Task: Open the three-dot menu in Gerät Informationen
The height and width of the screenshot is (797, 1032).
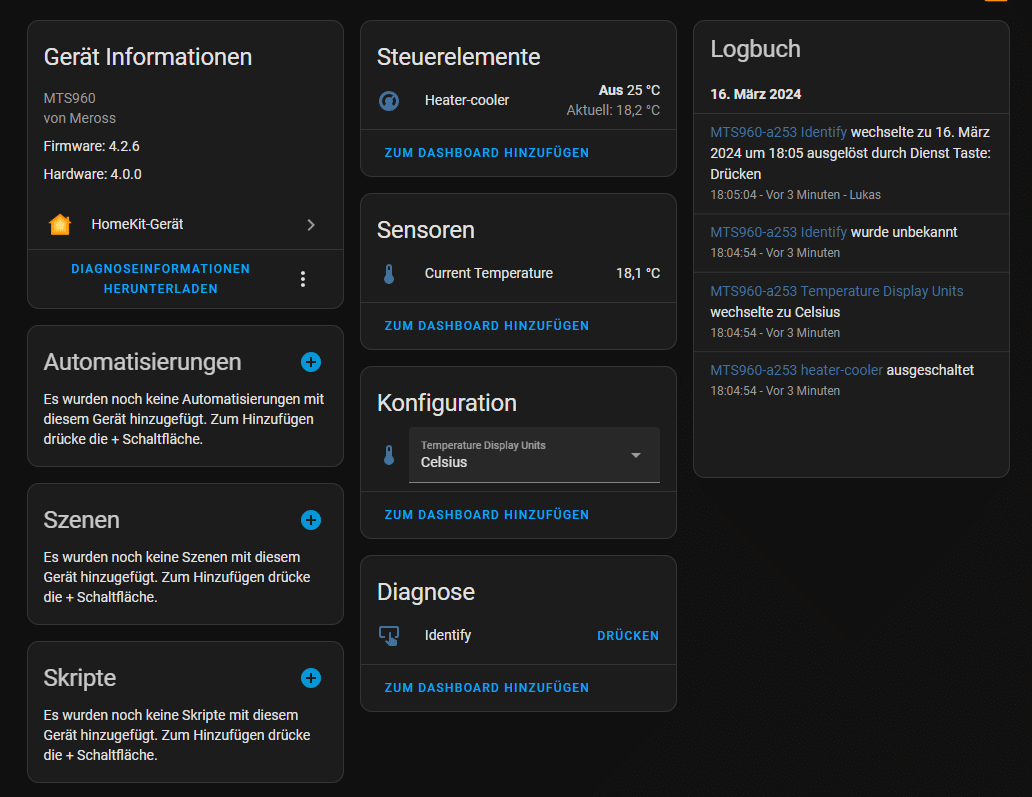Action: [304, 279]
